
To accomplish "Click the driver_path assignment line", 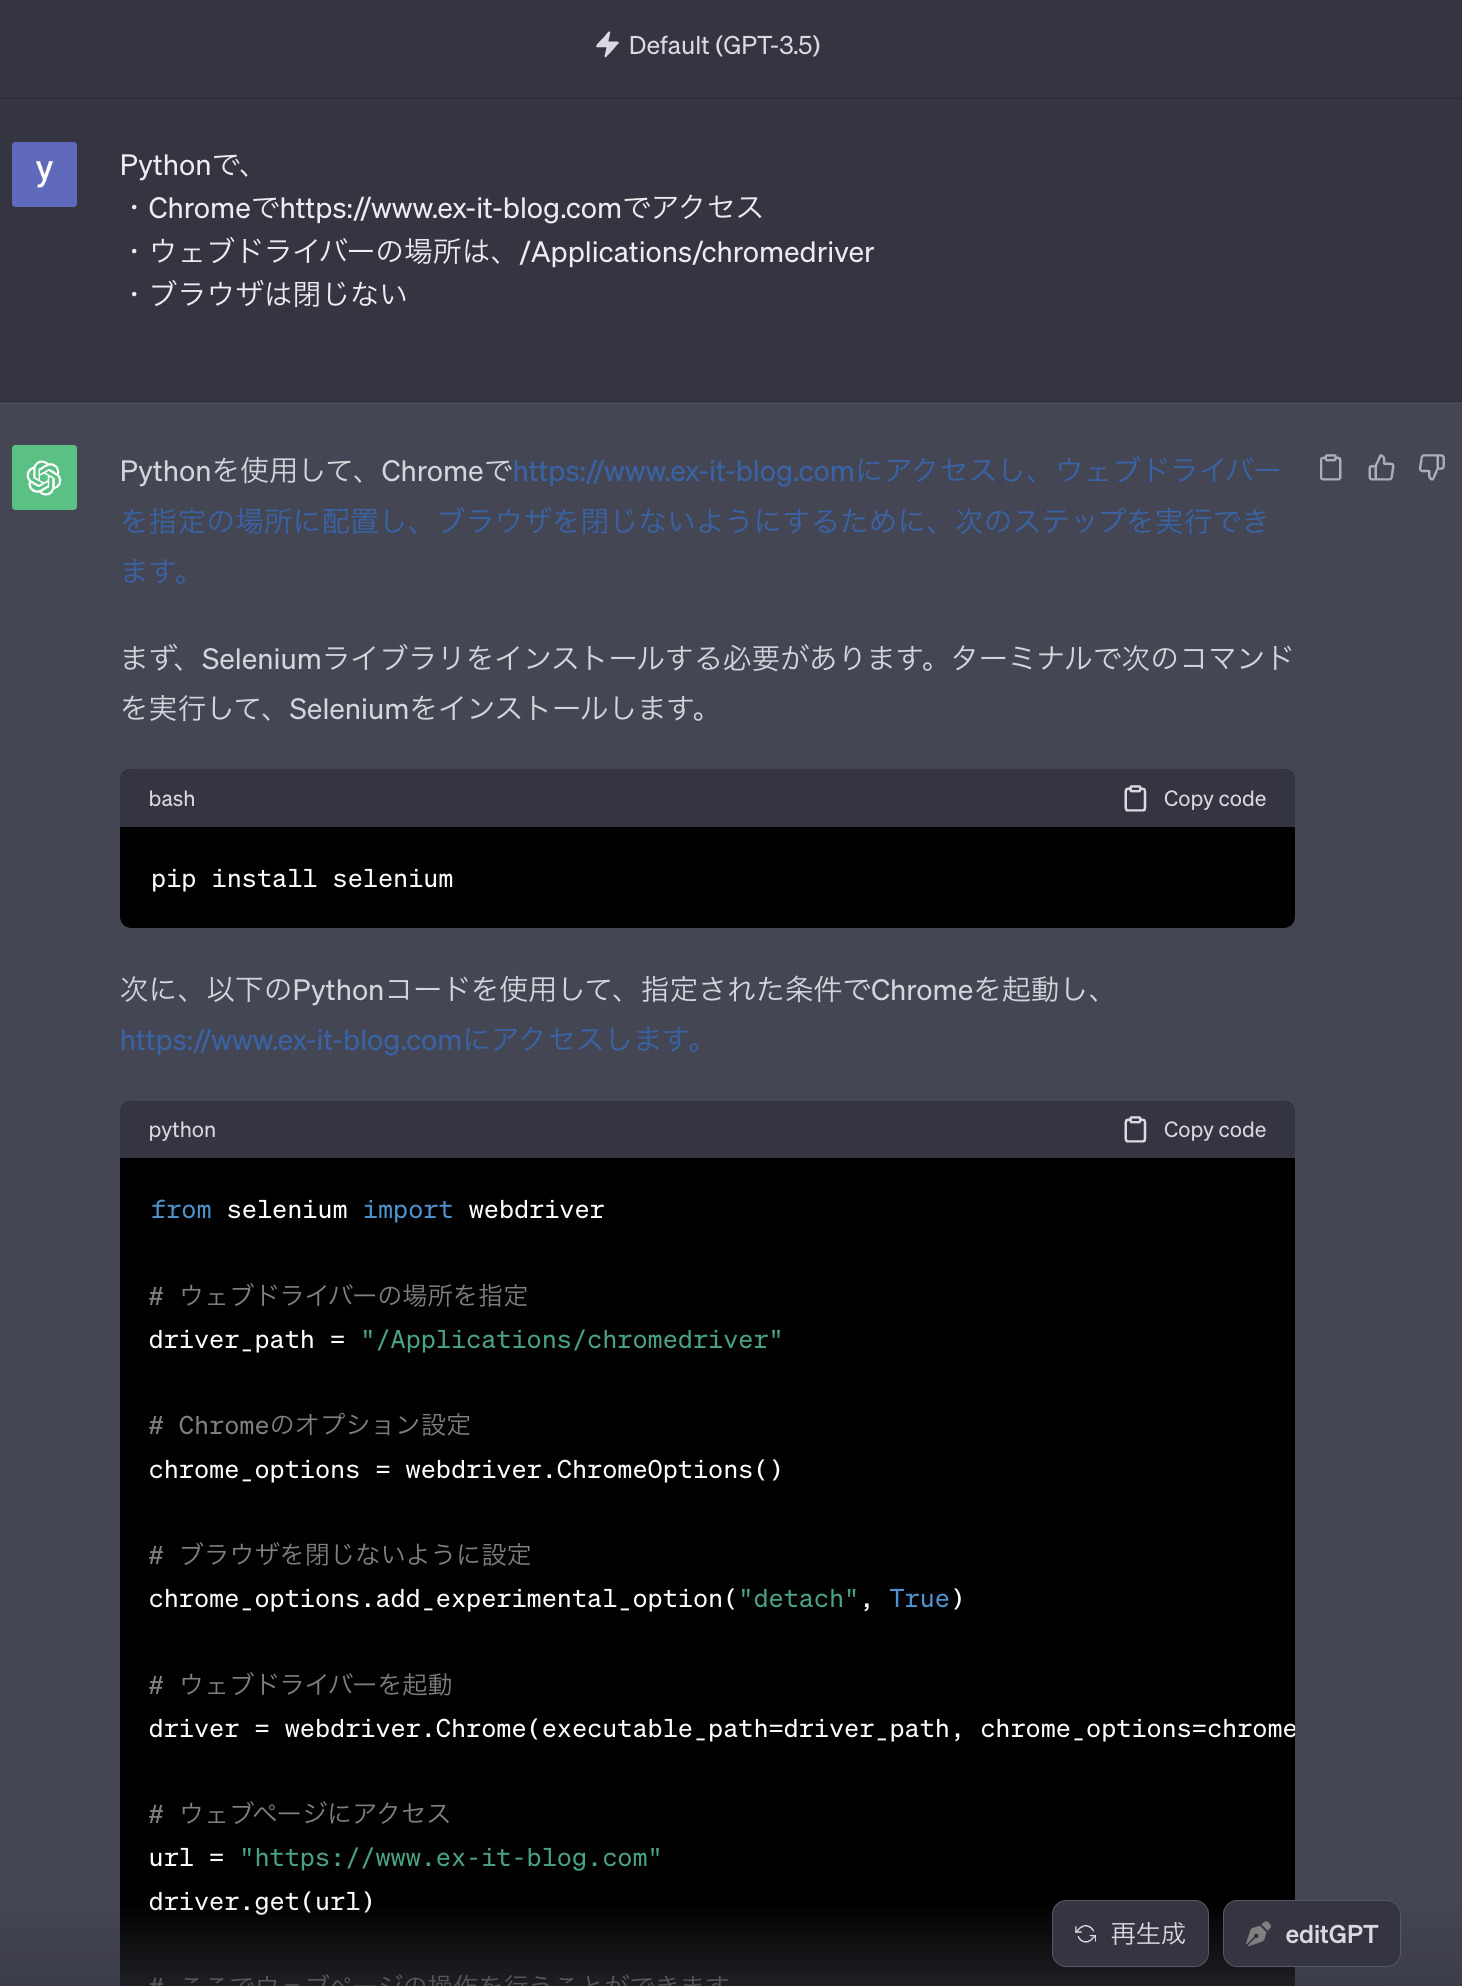I will click(465, 1339).
